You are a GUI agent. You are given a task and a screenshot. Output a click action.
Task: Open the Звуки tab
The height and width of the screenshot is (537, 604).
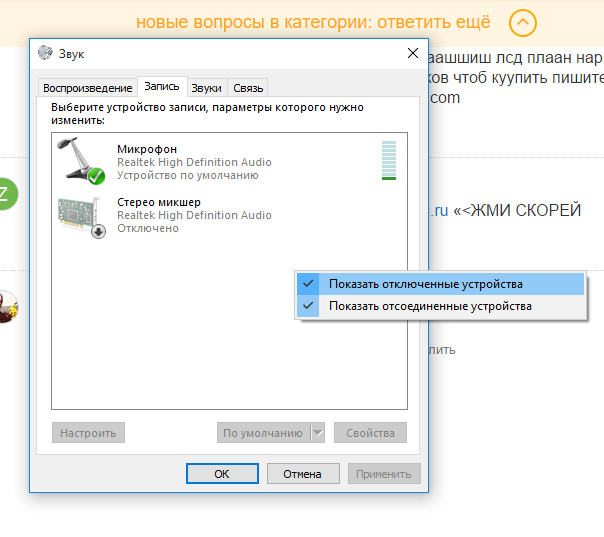click(x=207, y=88)
